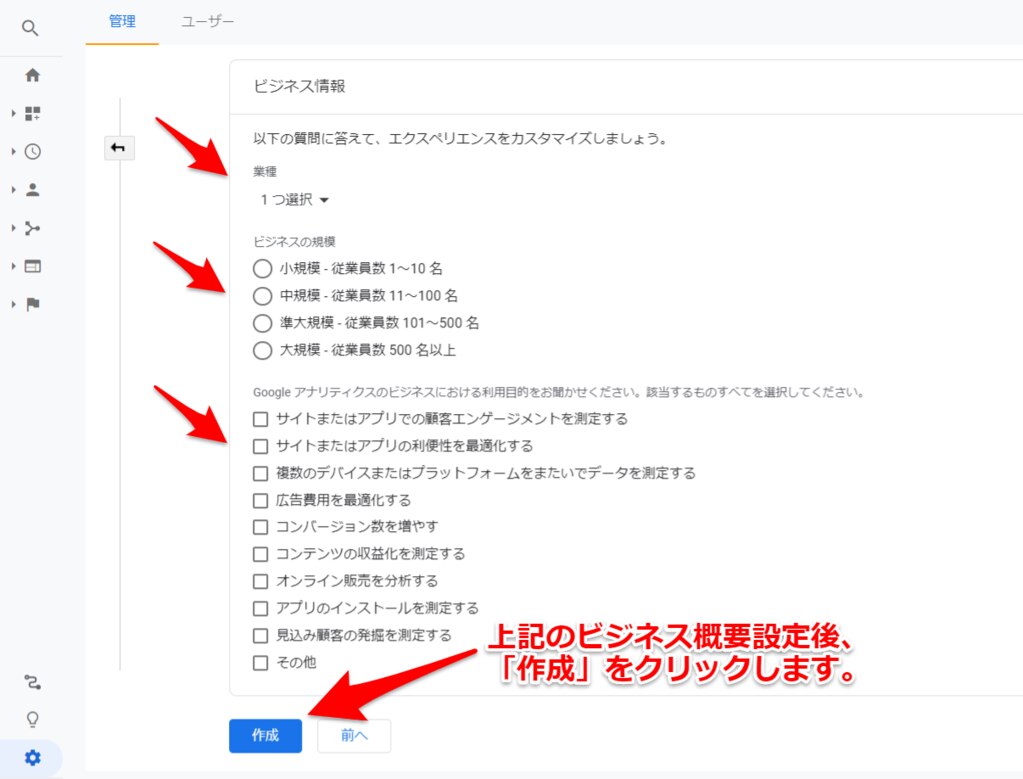Switch to the ユーザー tab
This screenshot has width=1023, height=779.
[x=208, y=21]
